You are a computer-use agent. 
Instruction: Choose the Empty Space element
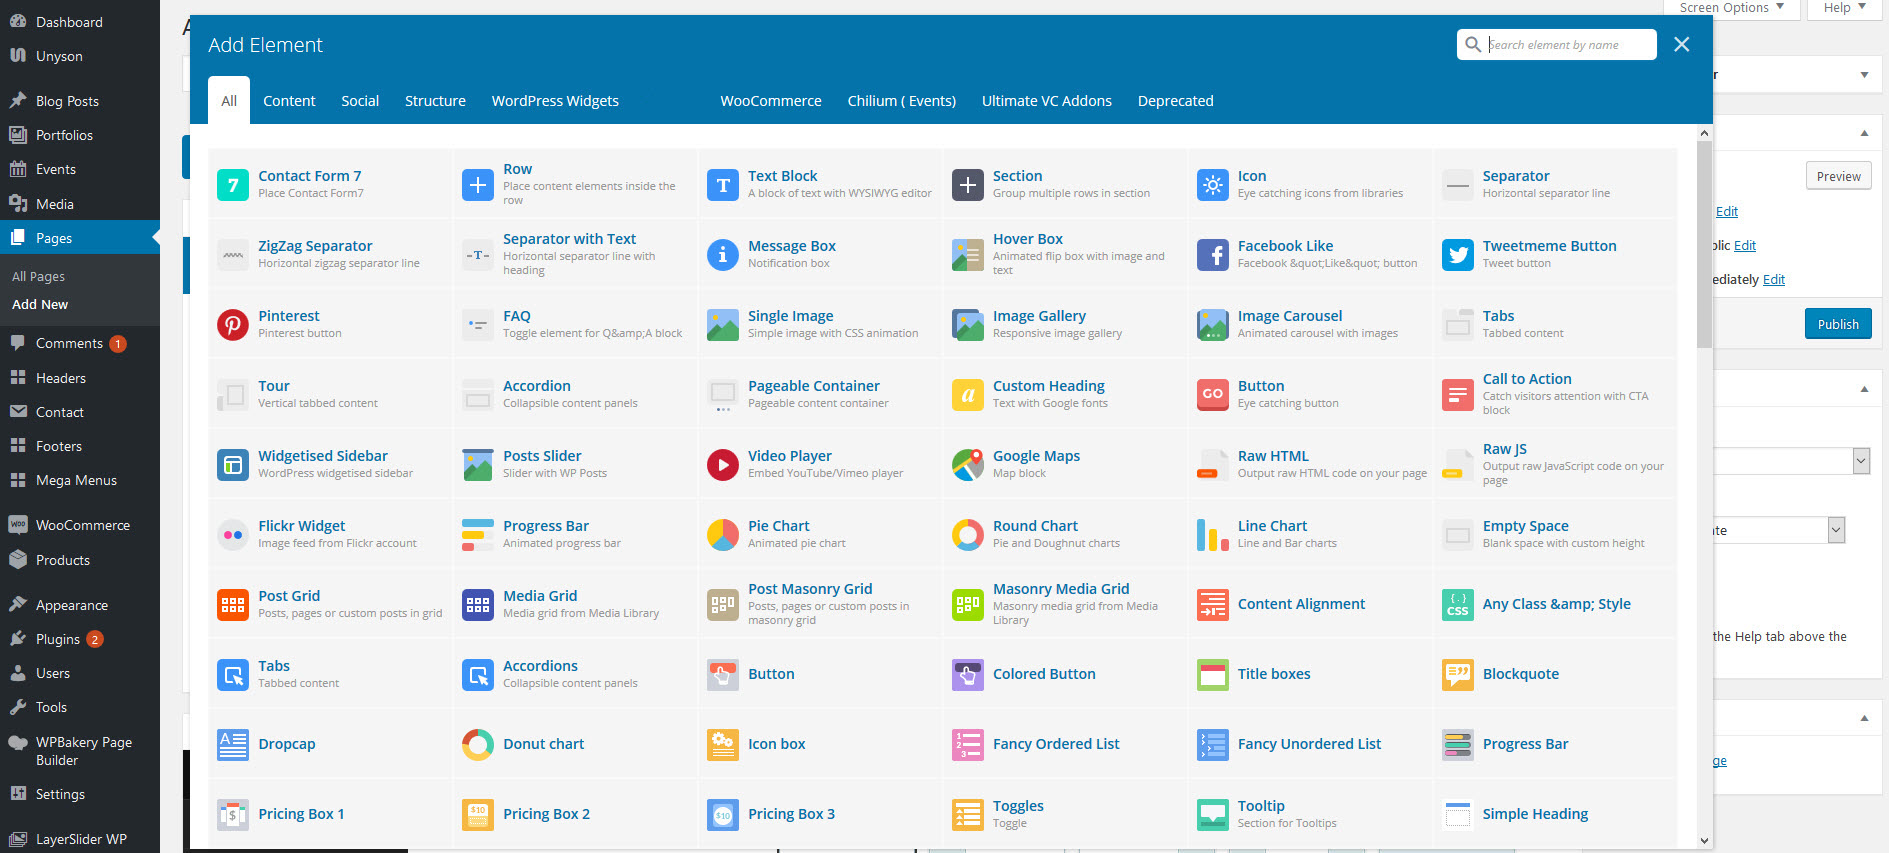pos(1555,535)
